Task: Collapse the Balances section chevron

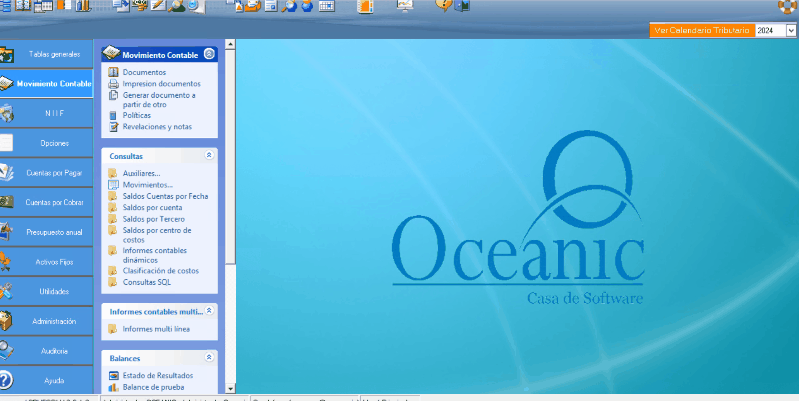Action: (208, 358)
